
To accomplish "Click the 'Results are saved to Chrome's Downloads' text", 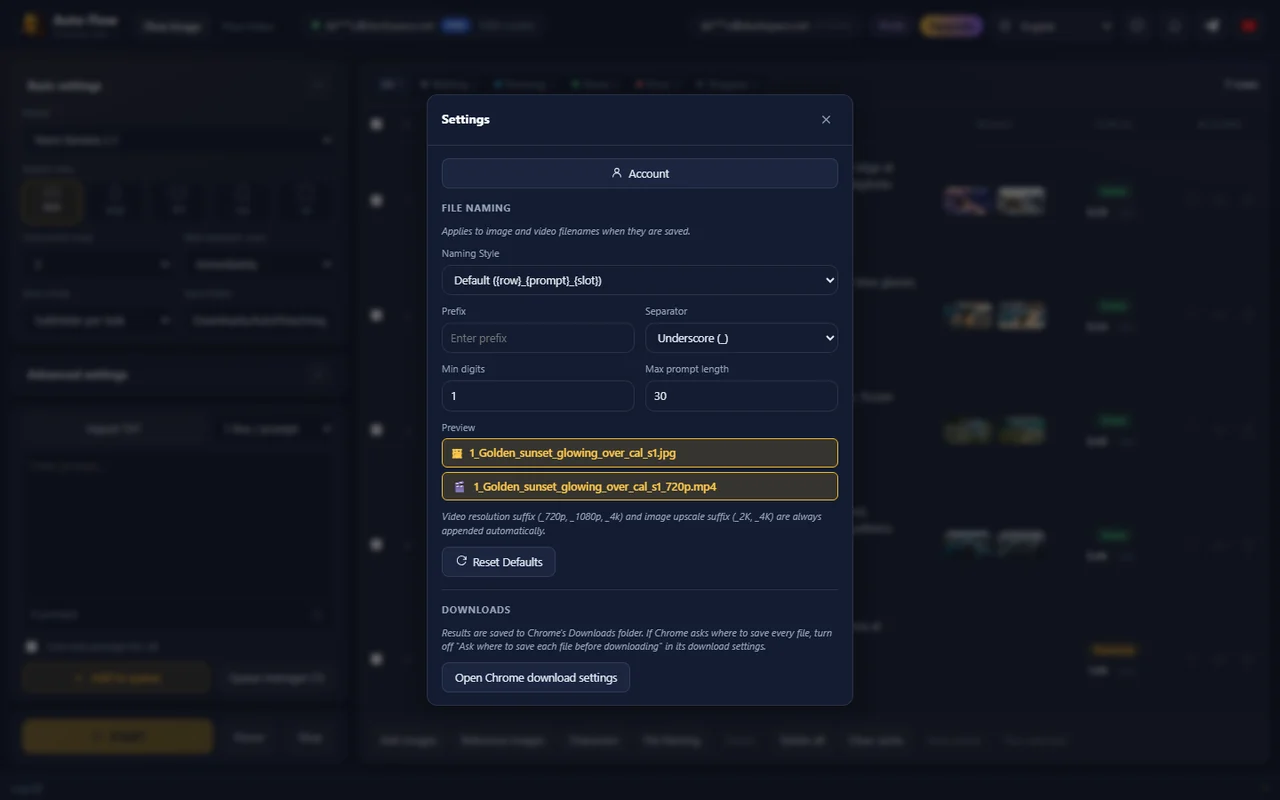I will click(x=637, y=640).
